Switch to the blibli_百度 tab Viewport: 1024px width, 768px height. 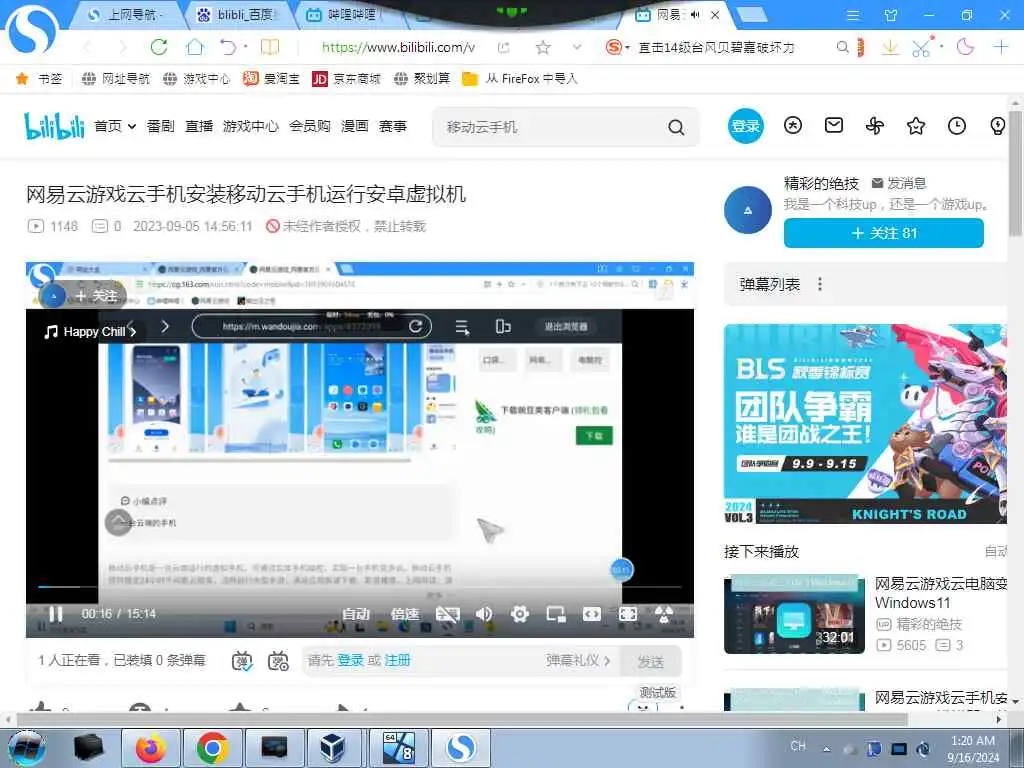tap(240, 14)
